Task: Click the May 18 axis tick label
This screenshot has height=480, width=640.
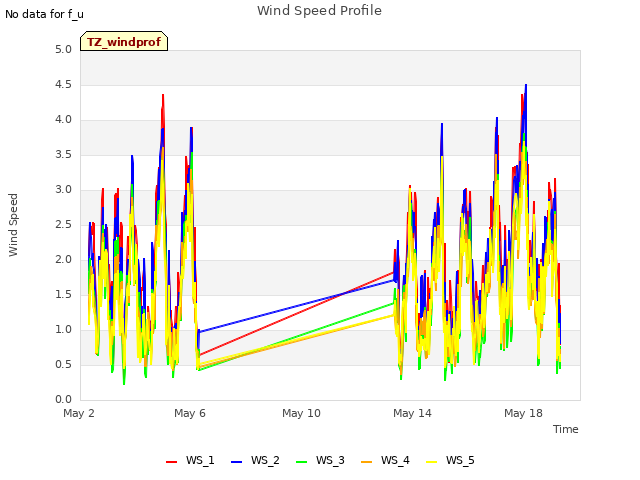Action: pos(523,413)
